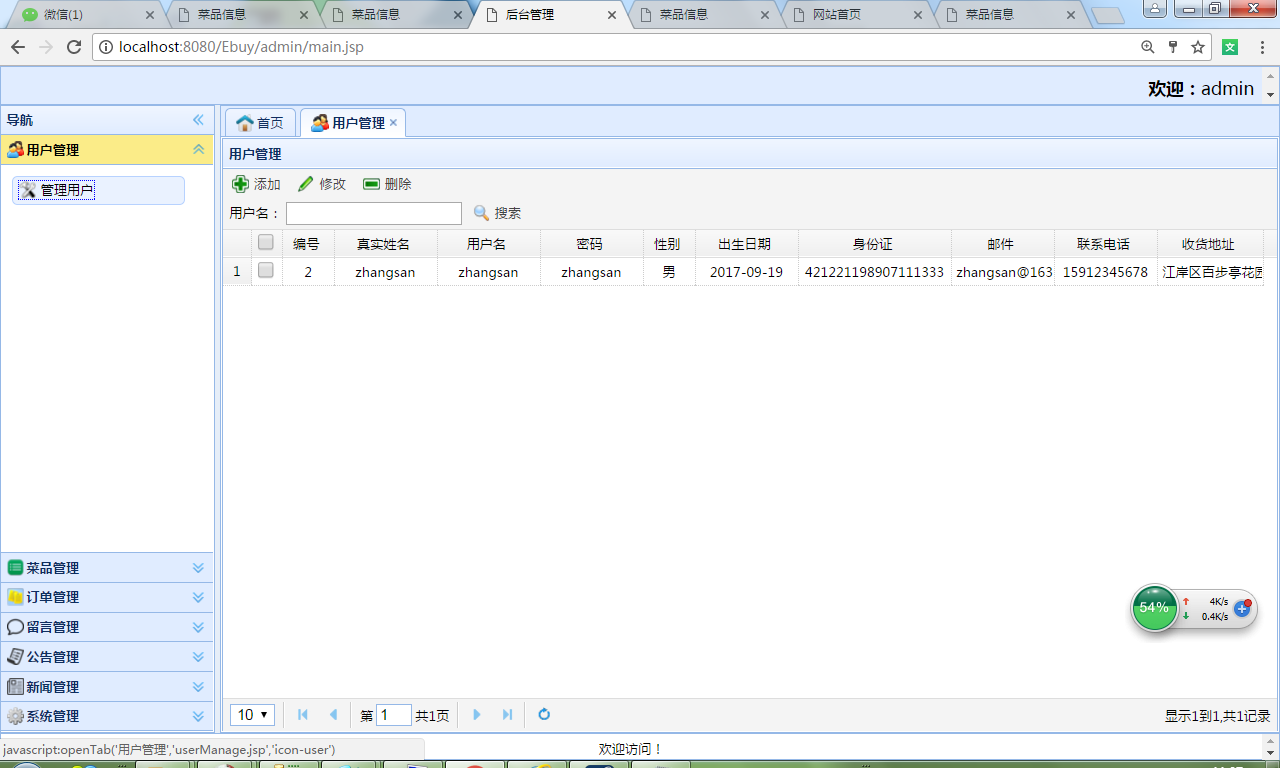
Task: Collapse the 用户管理 accordion section
Action: 198,150
